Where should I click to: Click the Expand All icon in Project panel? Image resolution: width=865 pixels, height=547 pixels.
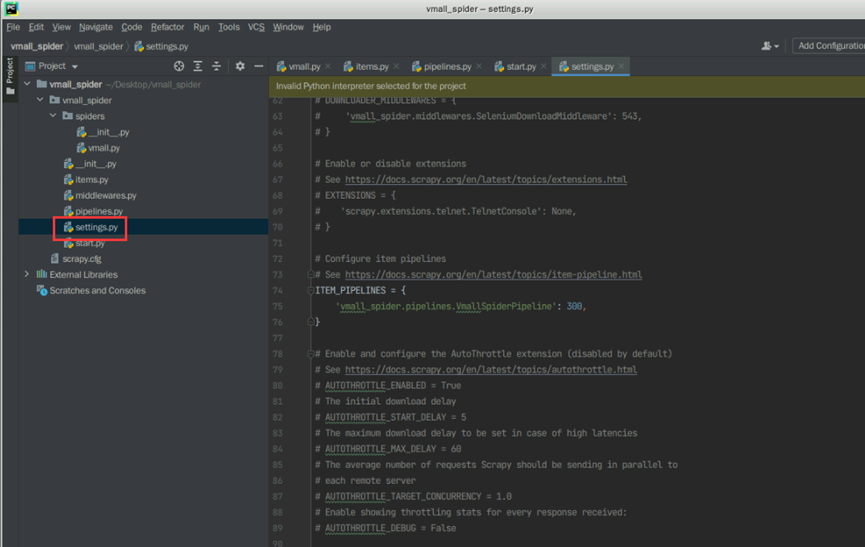tap(198, 66)
